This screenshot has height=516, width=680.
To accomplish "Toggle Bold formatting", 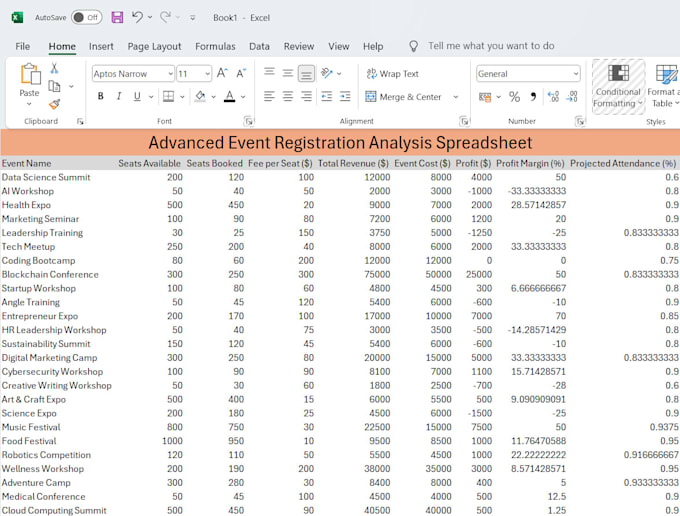I will 101,96.
